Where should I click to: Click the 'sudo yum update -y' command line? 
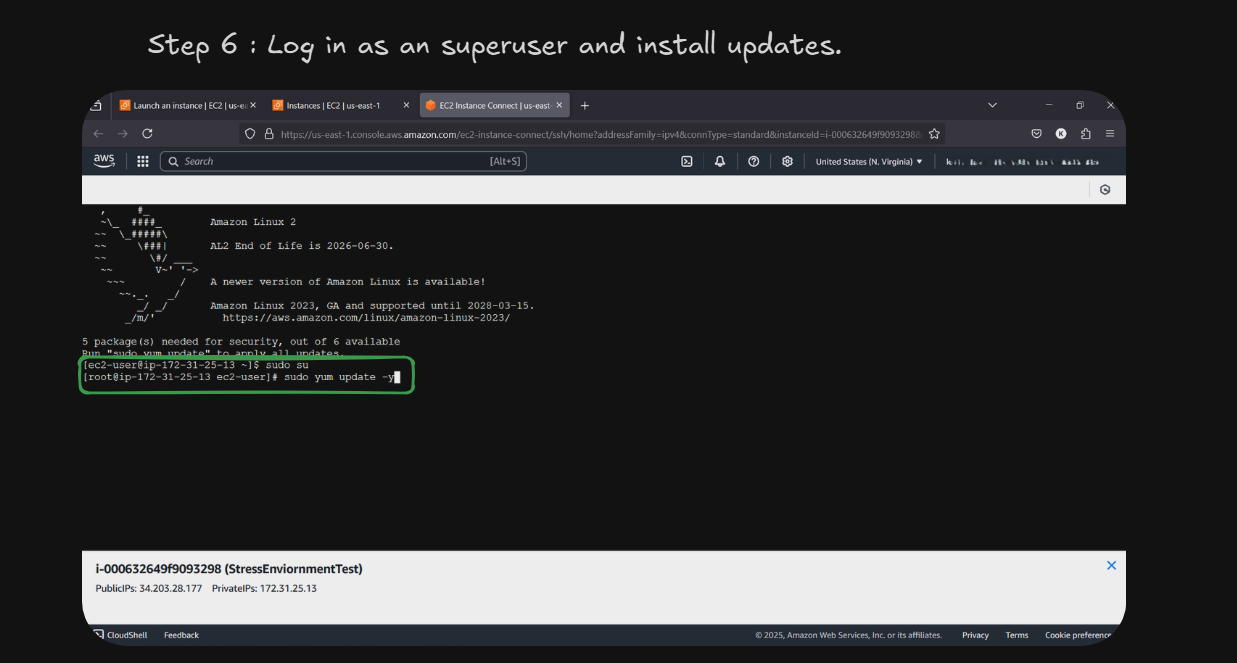tap(240, 377)
